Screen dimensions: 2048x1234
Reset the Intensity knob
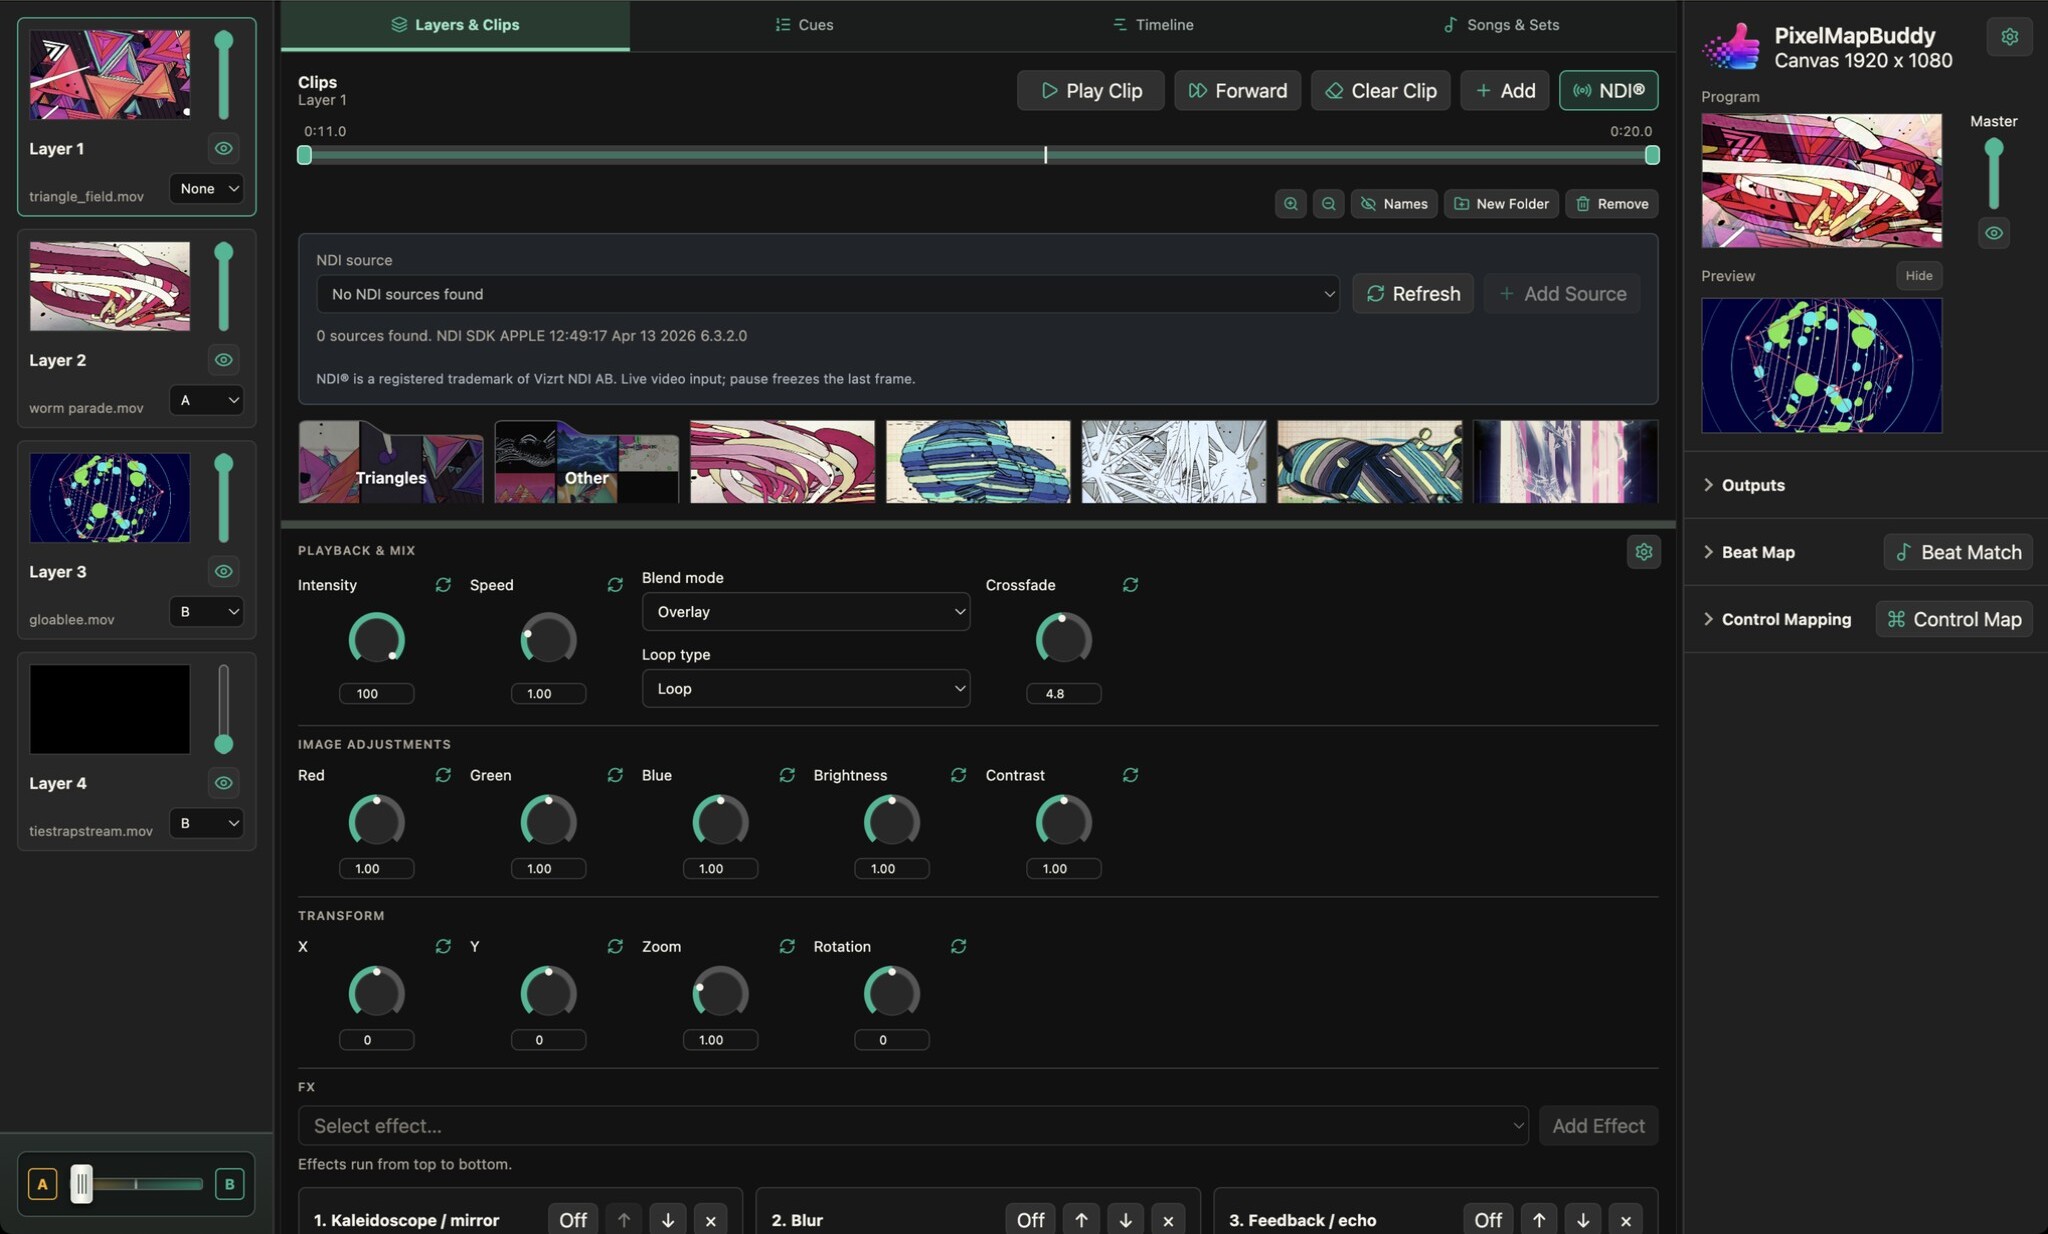[443, 585]
